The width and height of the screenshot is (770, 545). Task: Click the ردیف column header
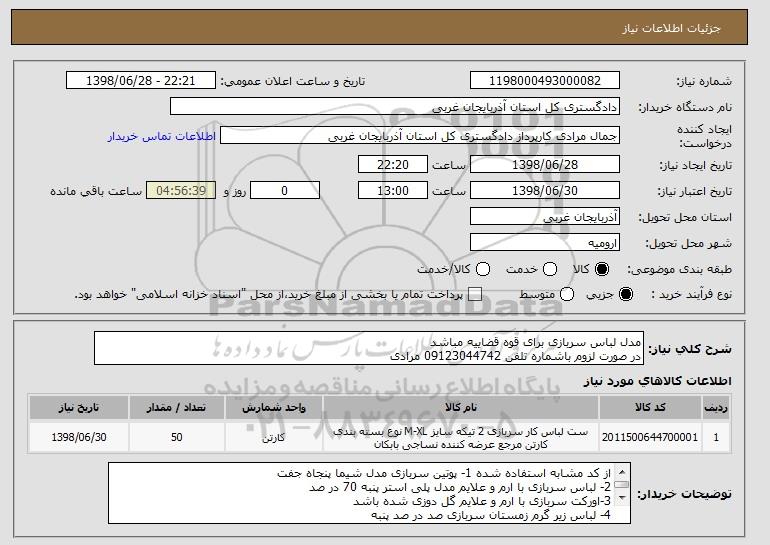[x=716, y=408]
